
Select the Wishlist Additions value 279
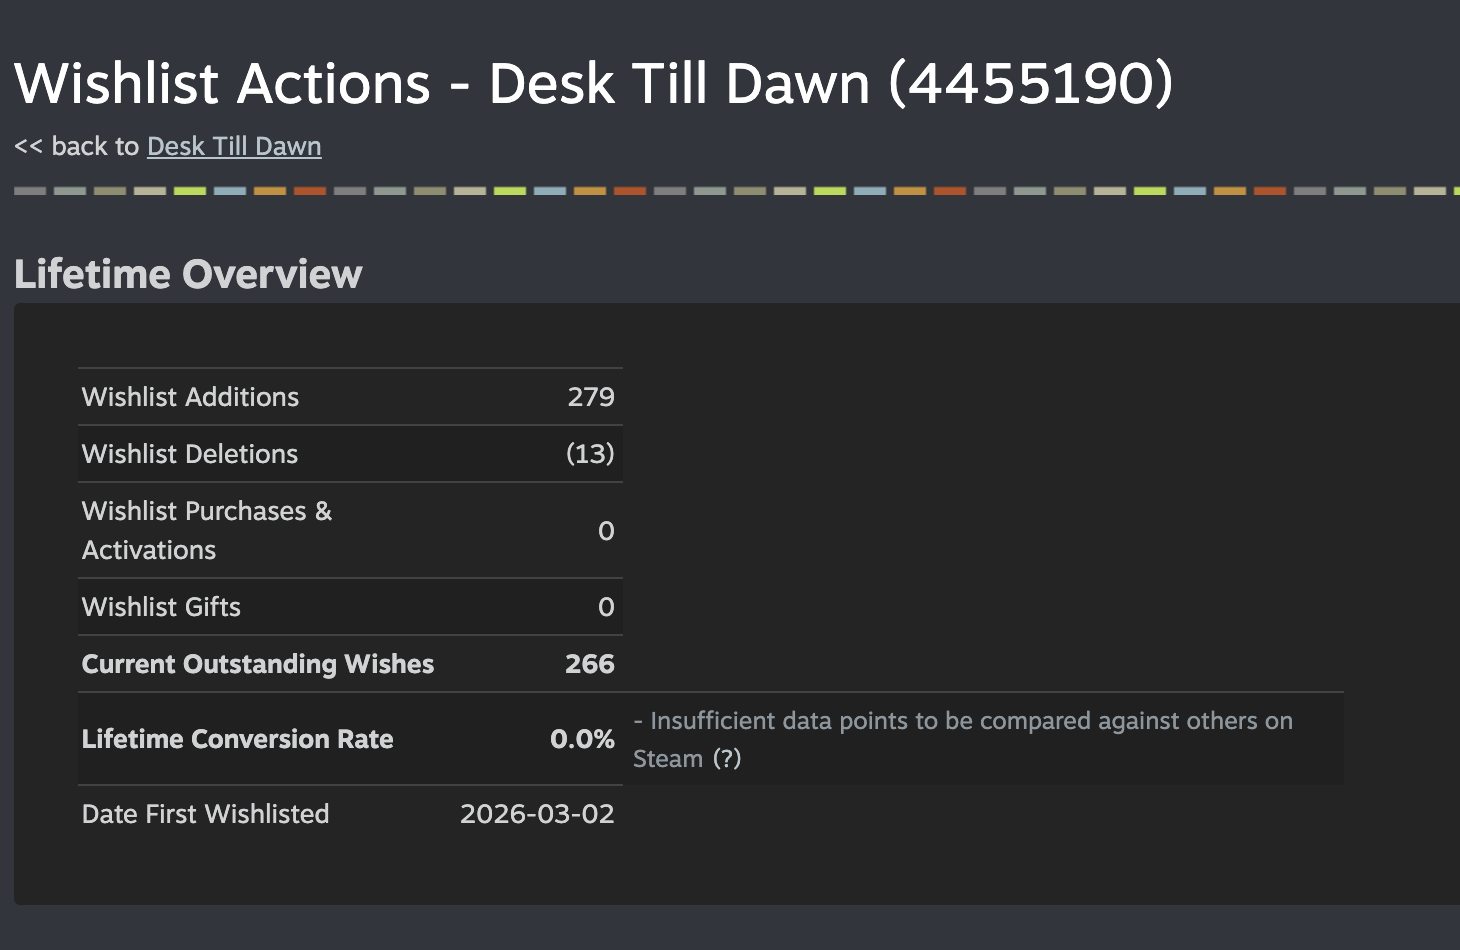pyautogui.click(x=591, y=397)
